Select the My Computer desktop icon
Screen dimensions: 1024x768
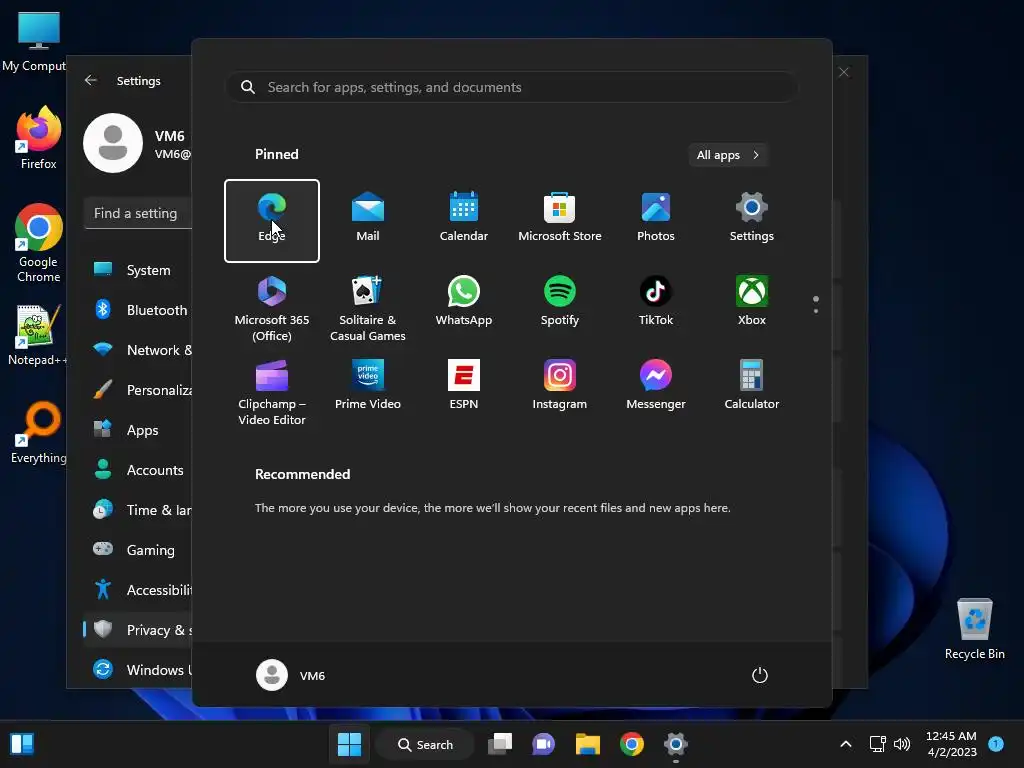click(x=35, y=41)
